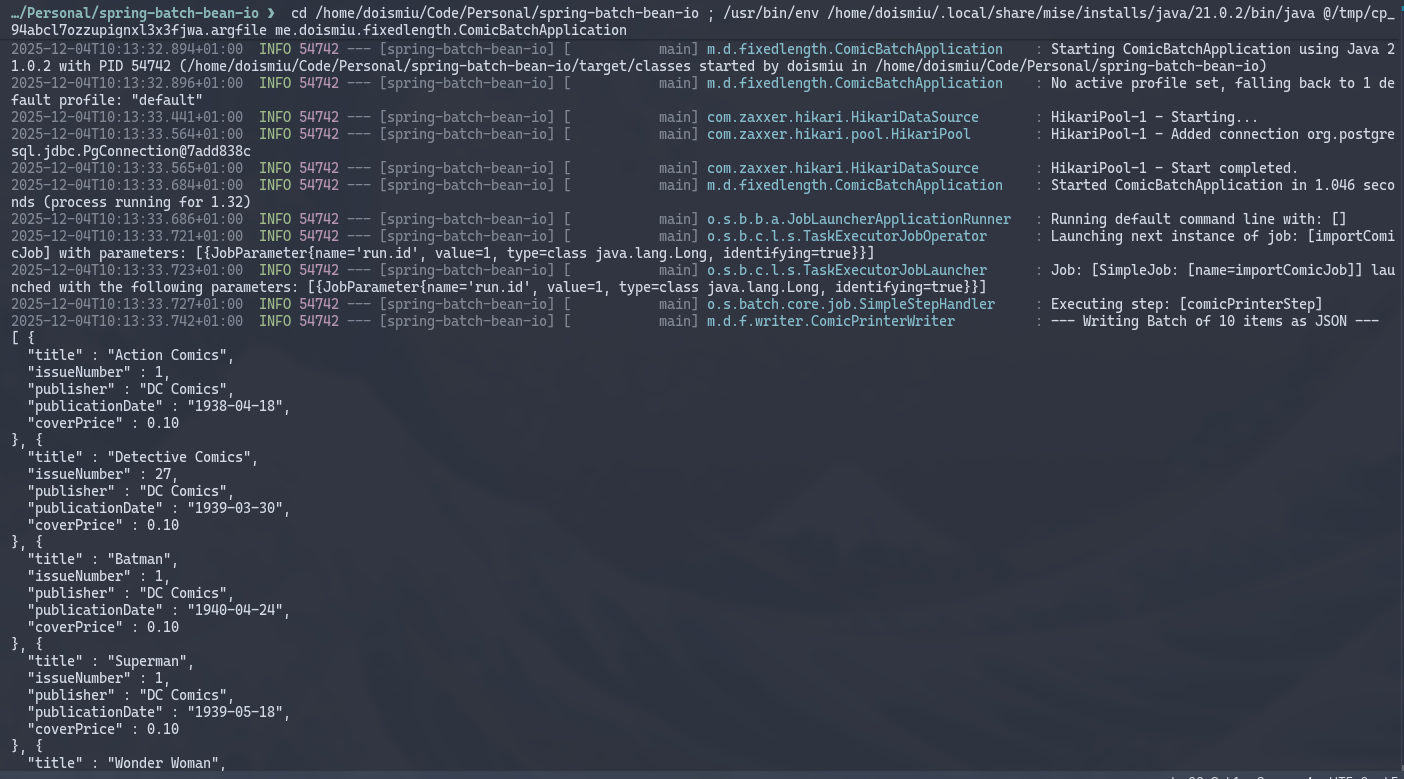The image size is (1404, 779).
Task: Select the "Superman" title value
Action: point(148,661)
